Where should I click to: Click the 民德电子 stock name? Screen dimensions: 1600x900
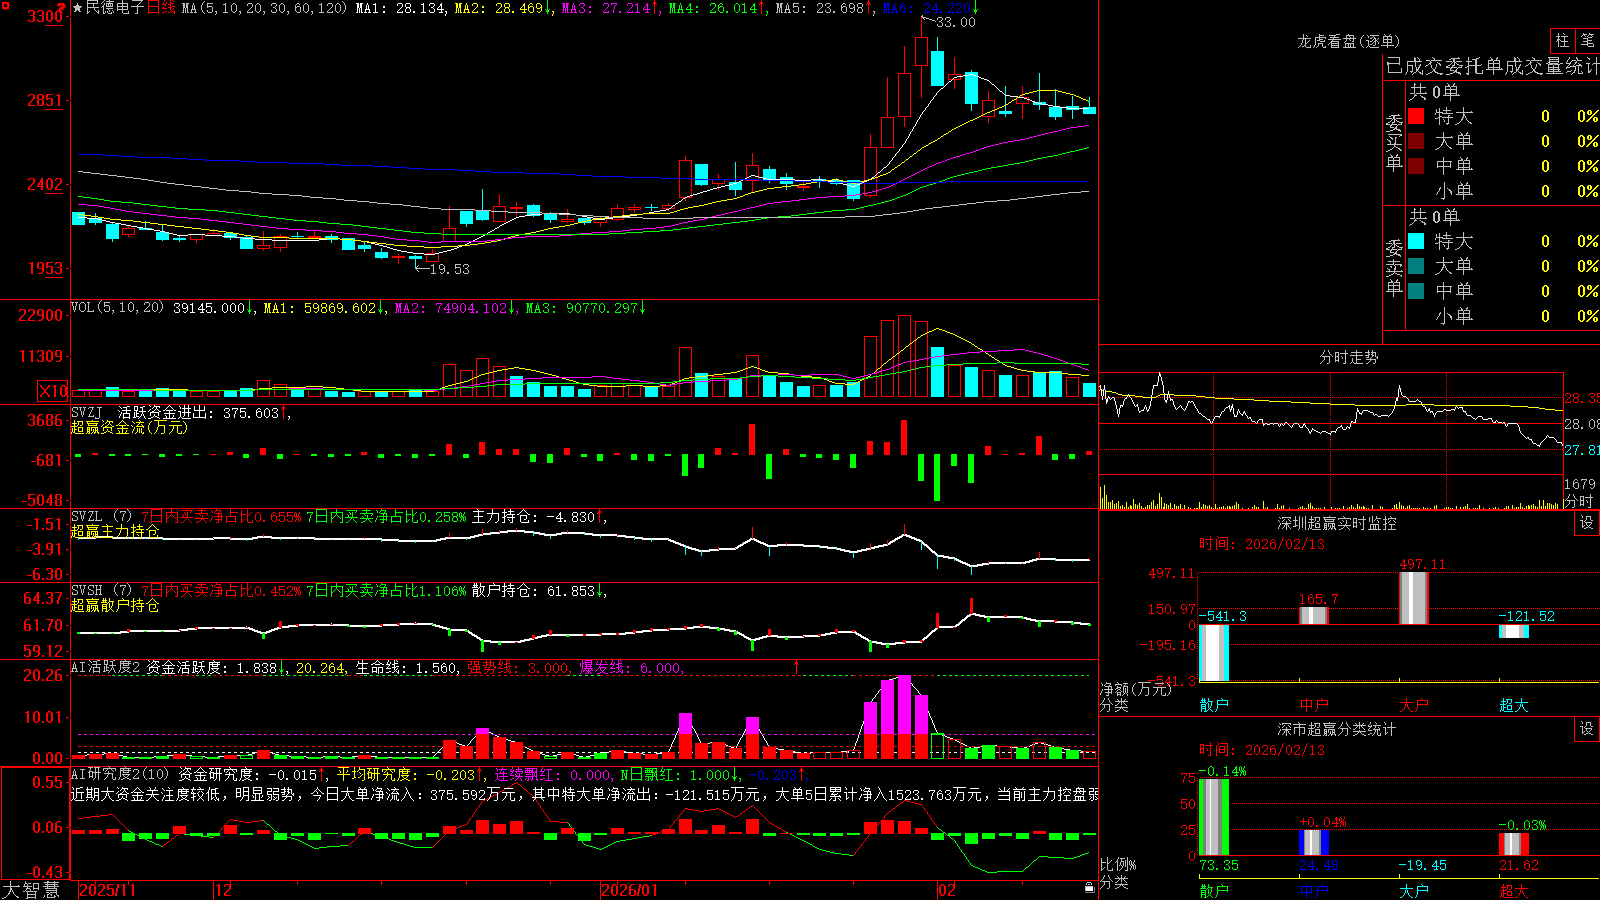(115, 8)
